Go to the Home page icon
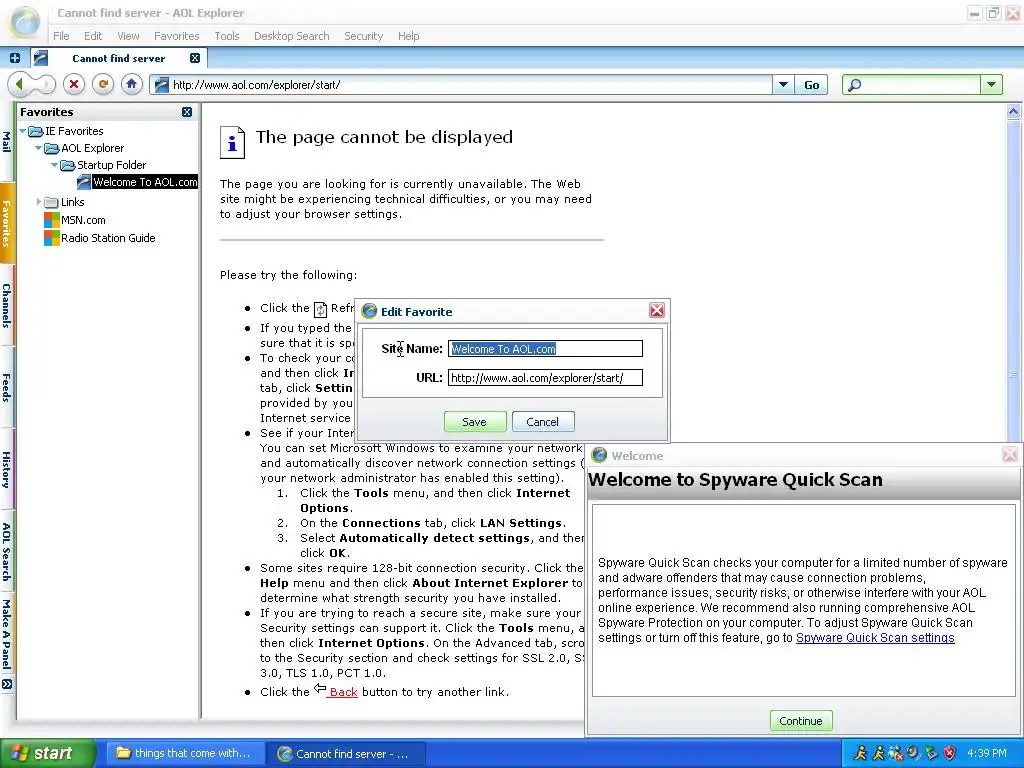The image size is (1024, 768). [131, 84]
